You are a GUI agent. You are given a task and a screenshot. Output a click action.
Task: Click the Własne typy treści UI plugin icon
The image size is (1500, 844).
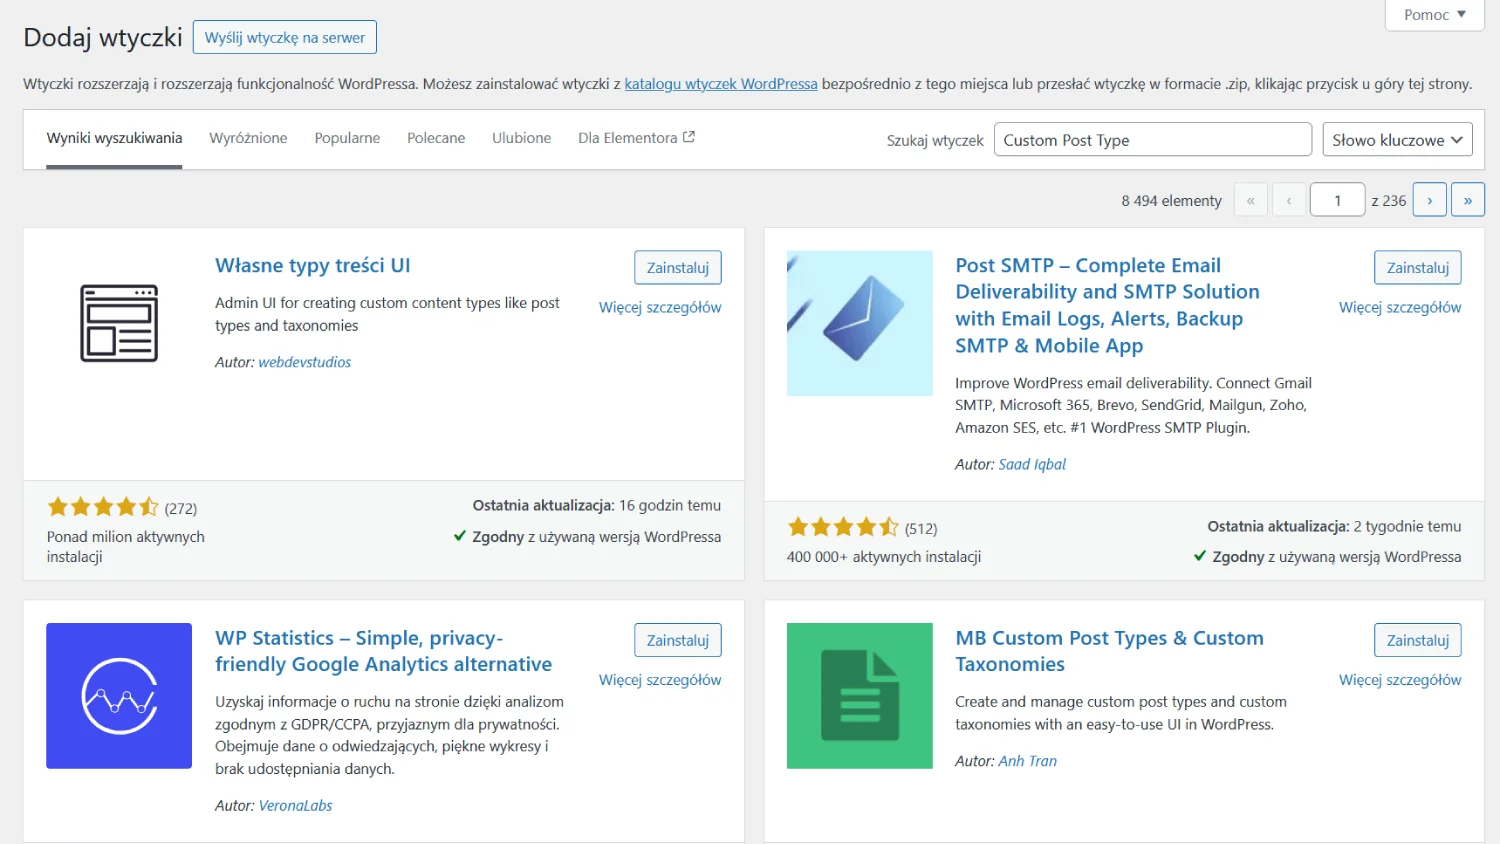click(119, 323)
